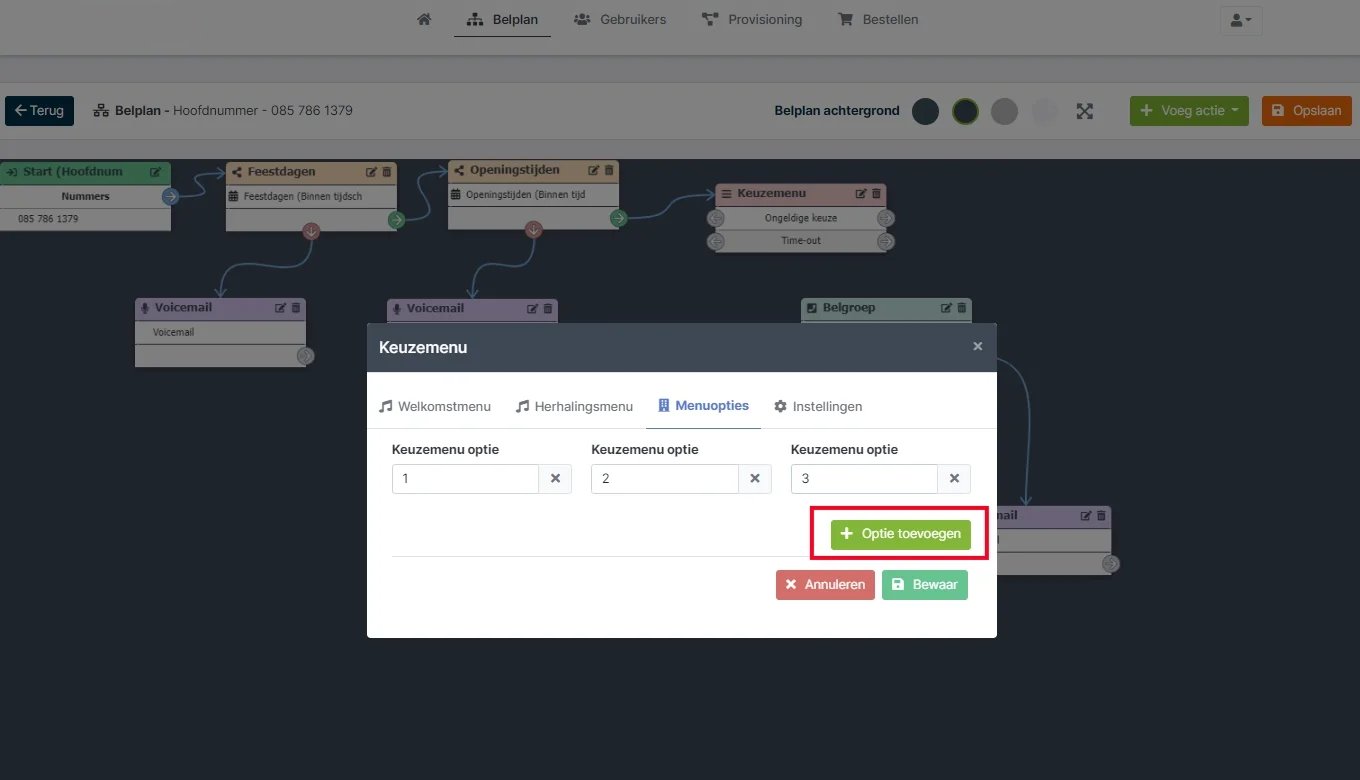Expand the Voeg actie dropdown
The height and width of the screenshot is (780, 1360).
(x=1189, y=111)
